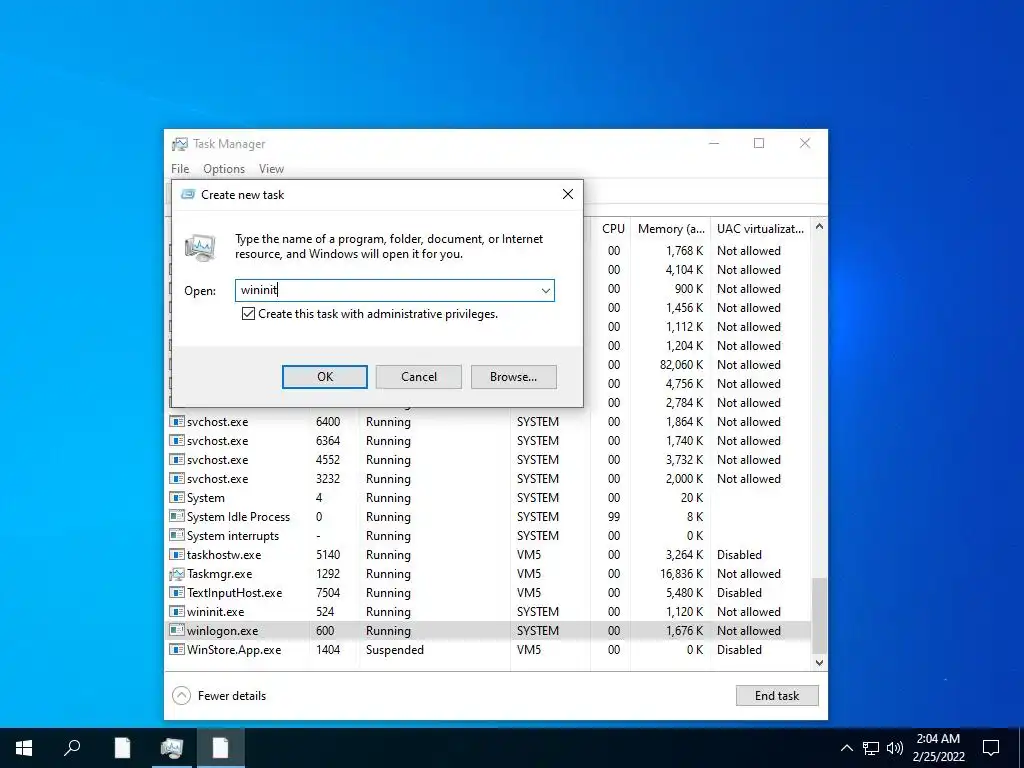Expand the Open combo box dropdown arrow
Screen dimensions: 1024x768
coord(546,291)
